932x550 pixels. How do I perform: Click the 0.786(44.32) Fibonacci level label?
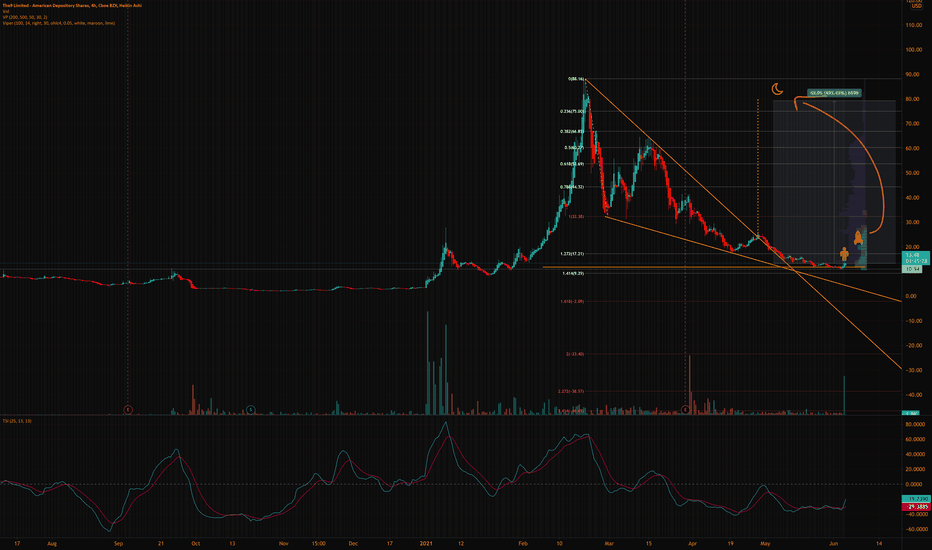[572, 187]
